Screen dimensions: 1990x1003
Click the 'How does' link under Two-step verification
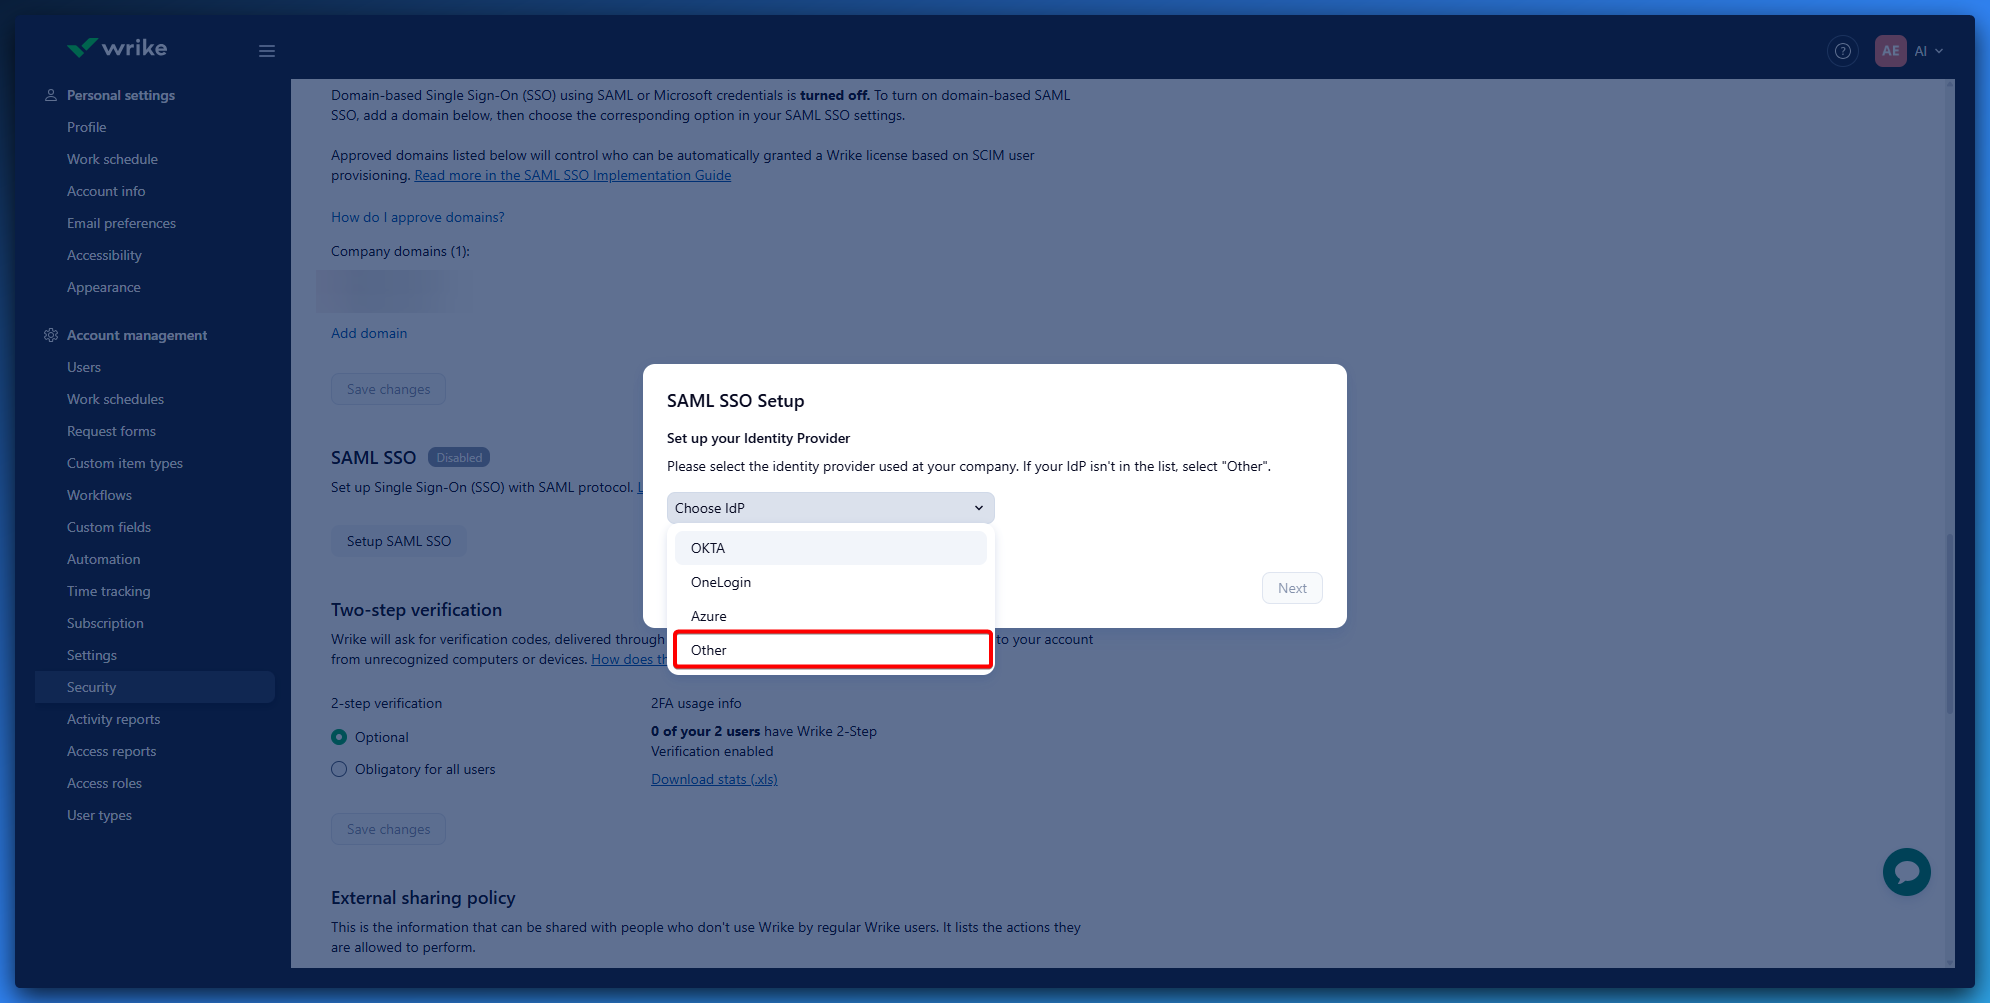coord(628,659)
